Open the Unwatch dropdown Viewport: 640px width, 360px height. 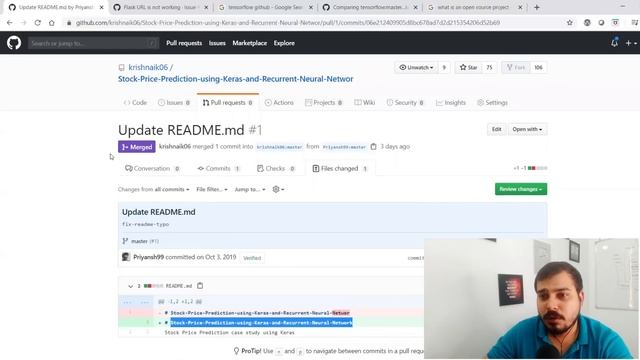click(416, 67)
